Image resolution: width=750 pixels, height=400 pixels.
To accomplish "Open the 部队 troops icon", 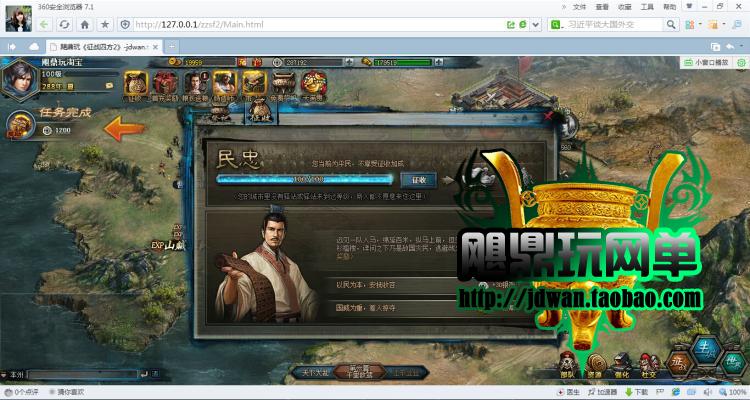I will [566, 363].
